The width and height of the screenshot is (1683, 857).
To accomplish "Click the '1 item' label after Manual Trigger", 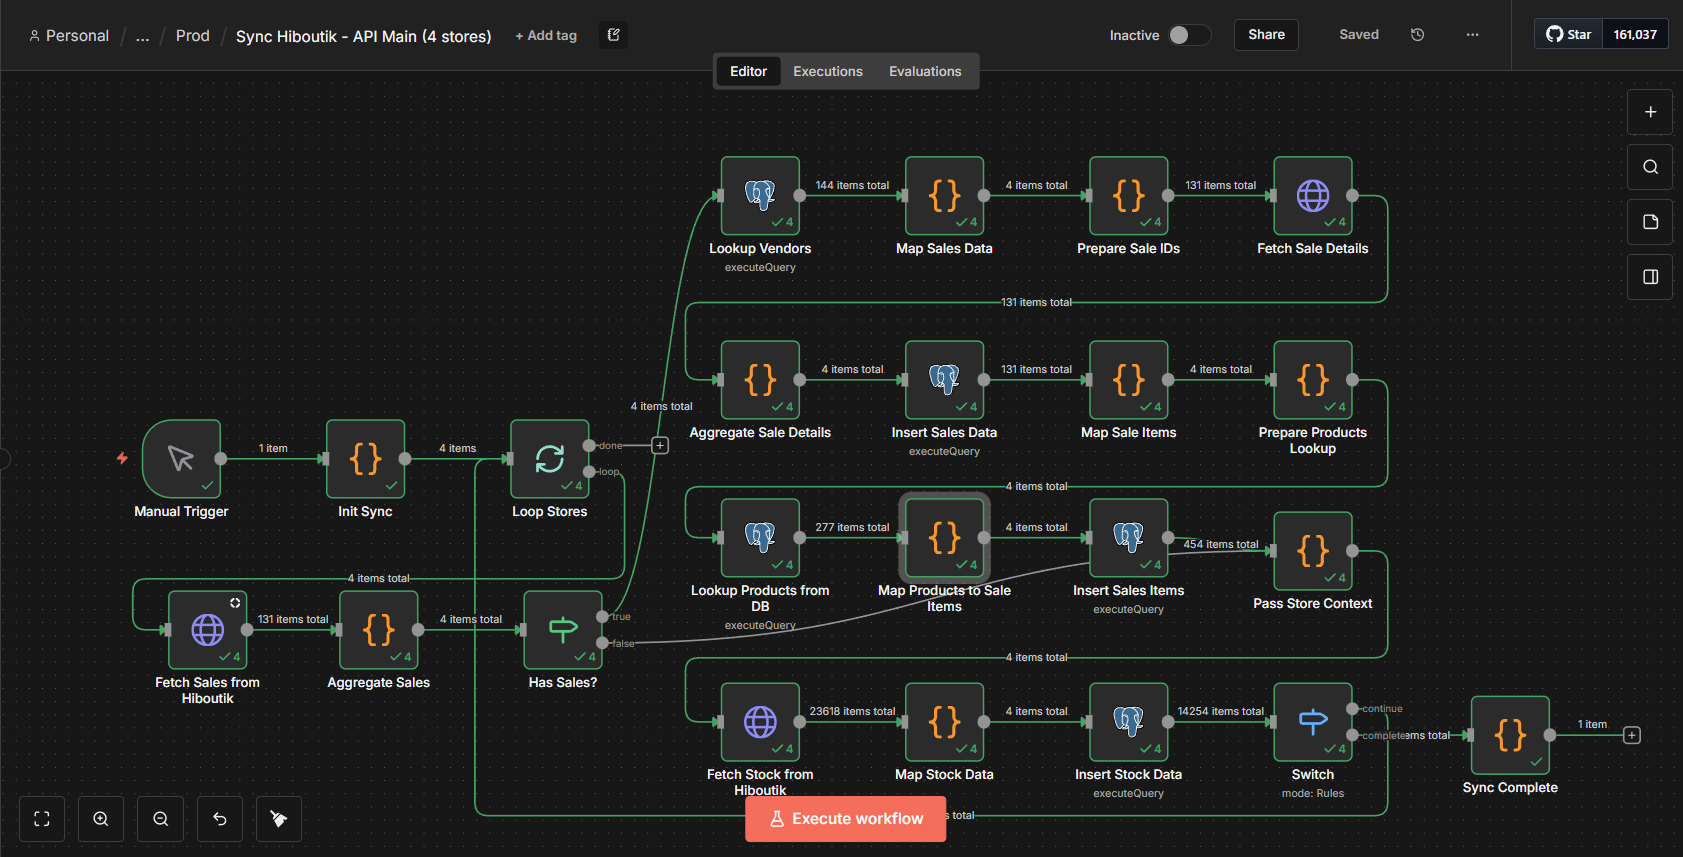I will pyautogui.click(x=273, y=448).
